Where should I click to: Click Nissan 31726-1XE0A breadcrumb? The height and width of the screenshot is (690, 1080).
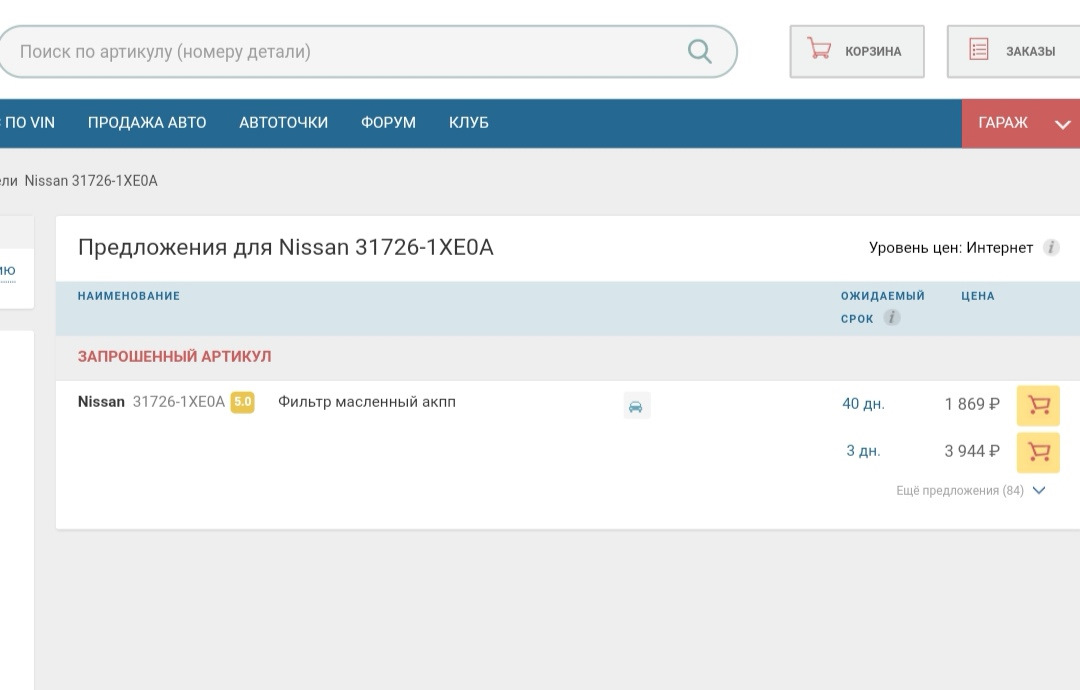click(91, 181)
